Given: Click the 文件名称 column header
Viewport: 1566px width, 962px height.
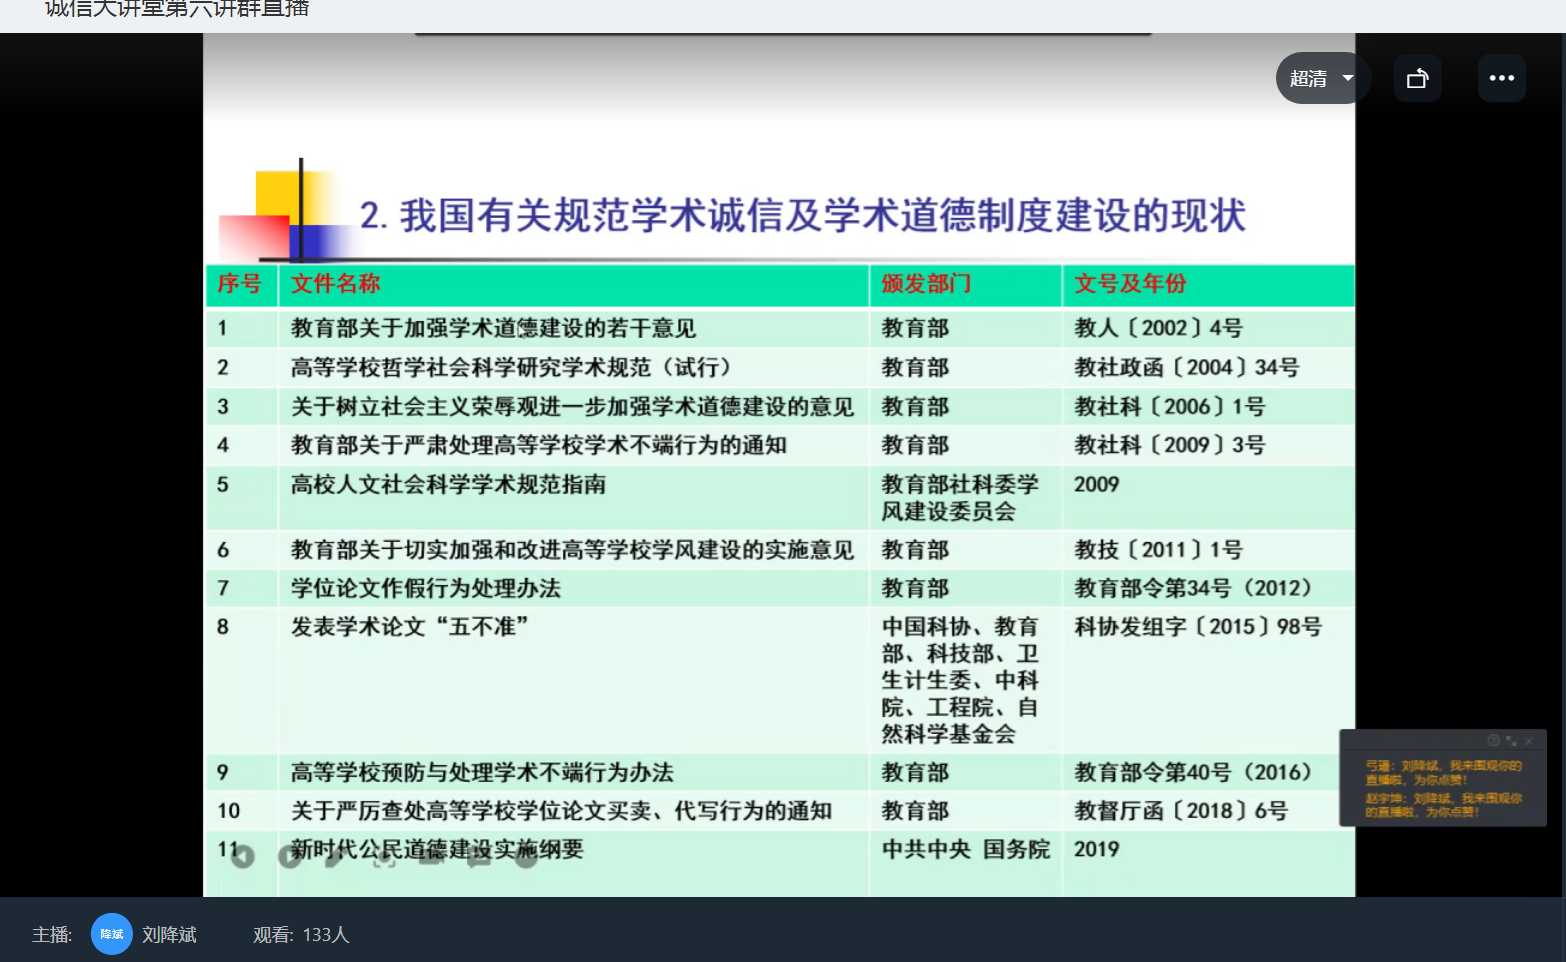Looking at the screenshot, I should pyautogui.click(x=335, y=284).
